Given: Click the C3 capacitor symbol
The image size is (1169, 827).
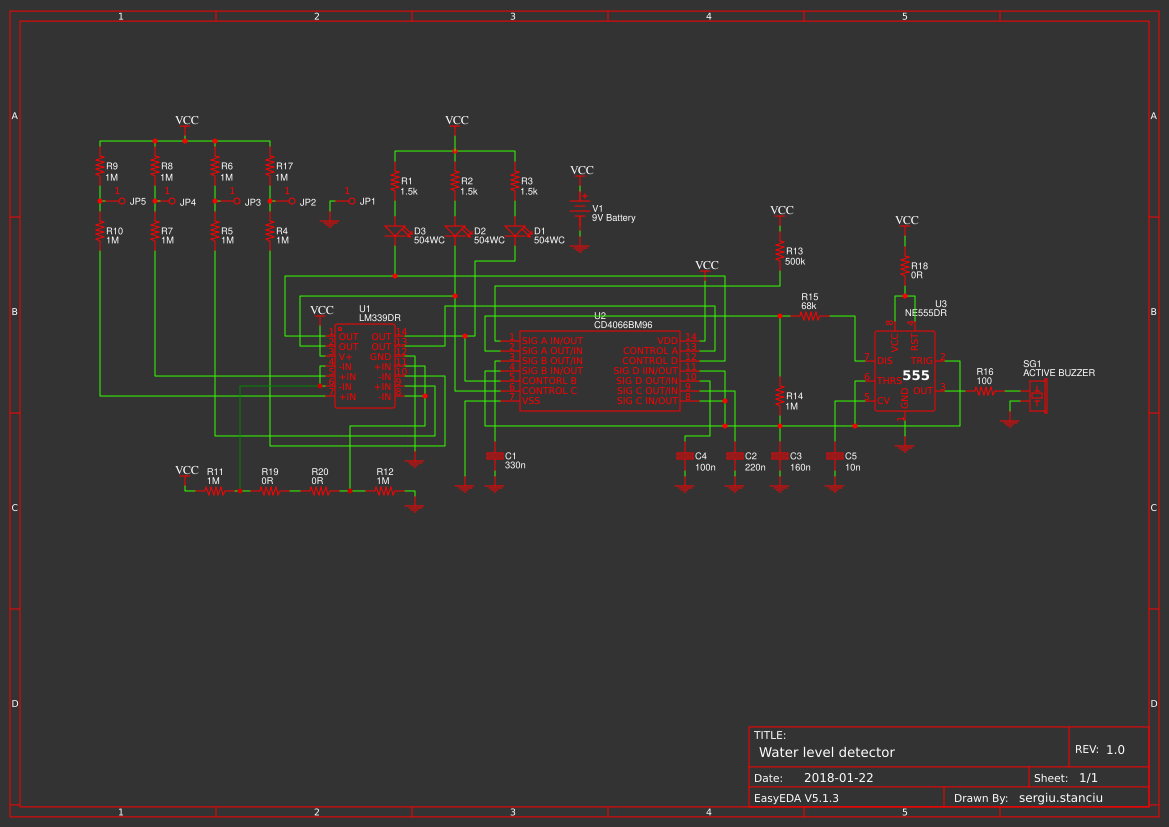Looking at the screenshot, I should [780, 456].
